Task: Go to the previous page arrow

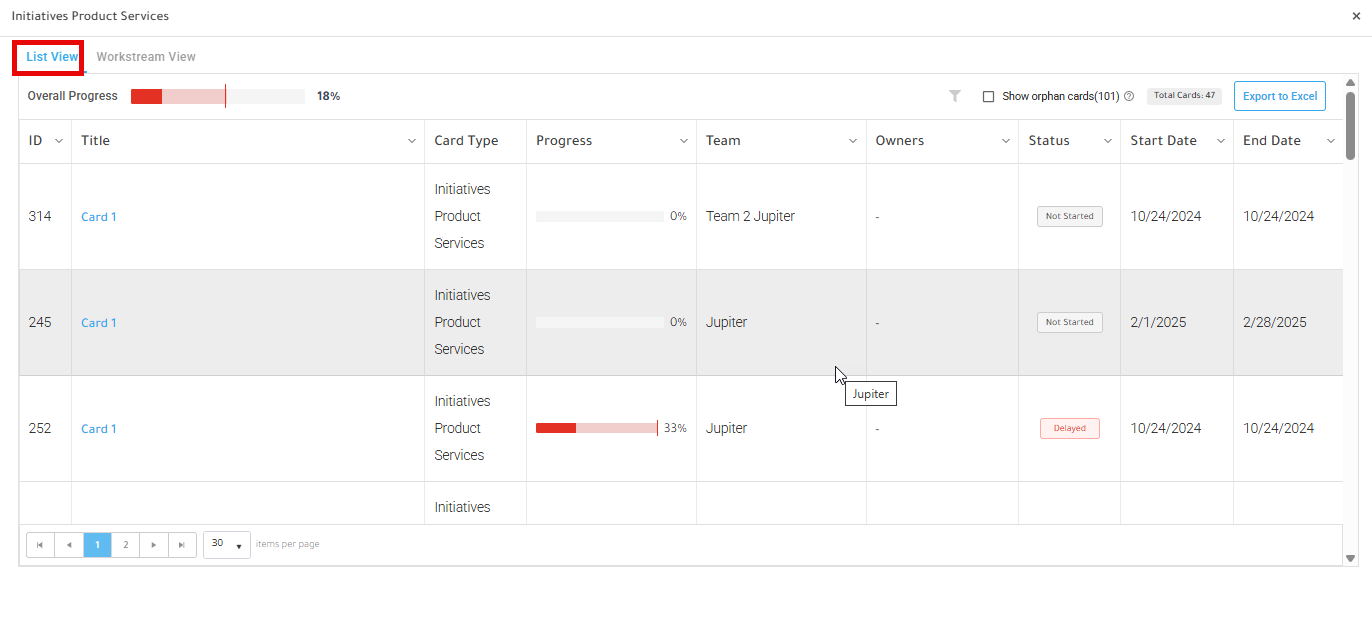Action: click(69, 545)
